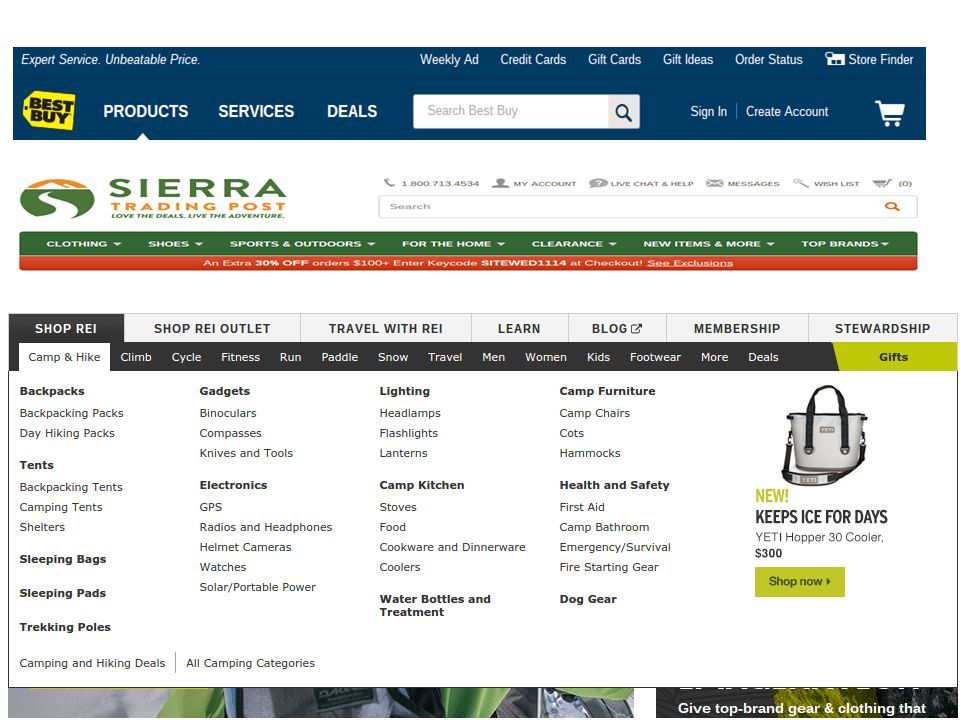960x720 pixels.
Task: Select the Shop REI tab
Action: coord(66,329)
